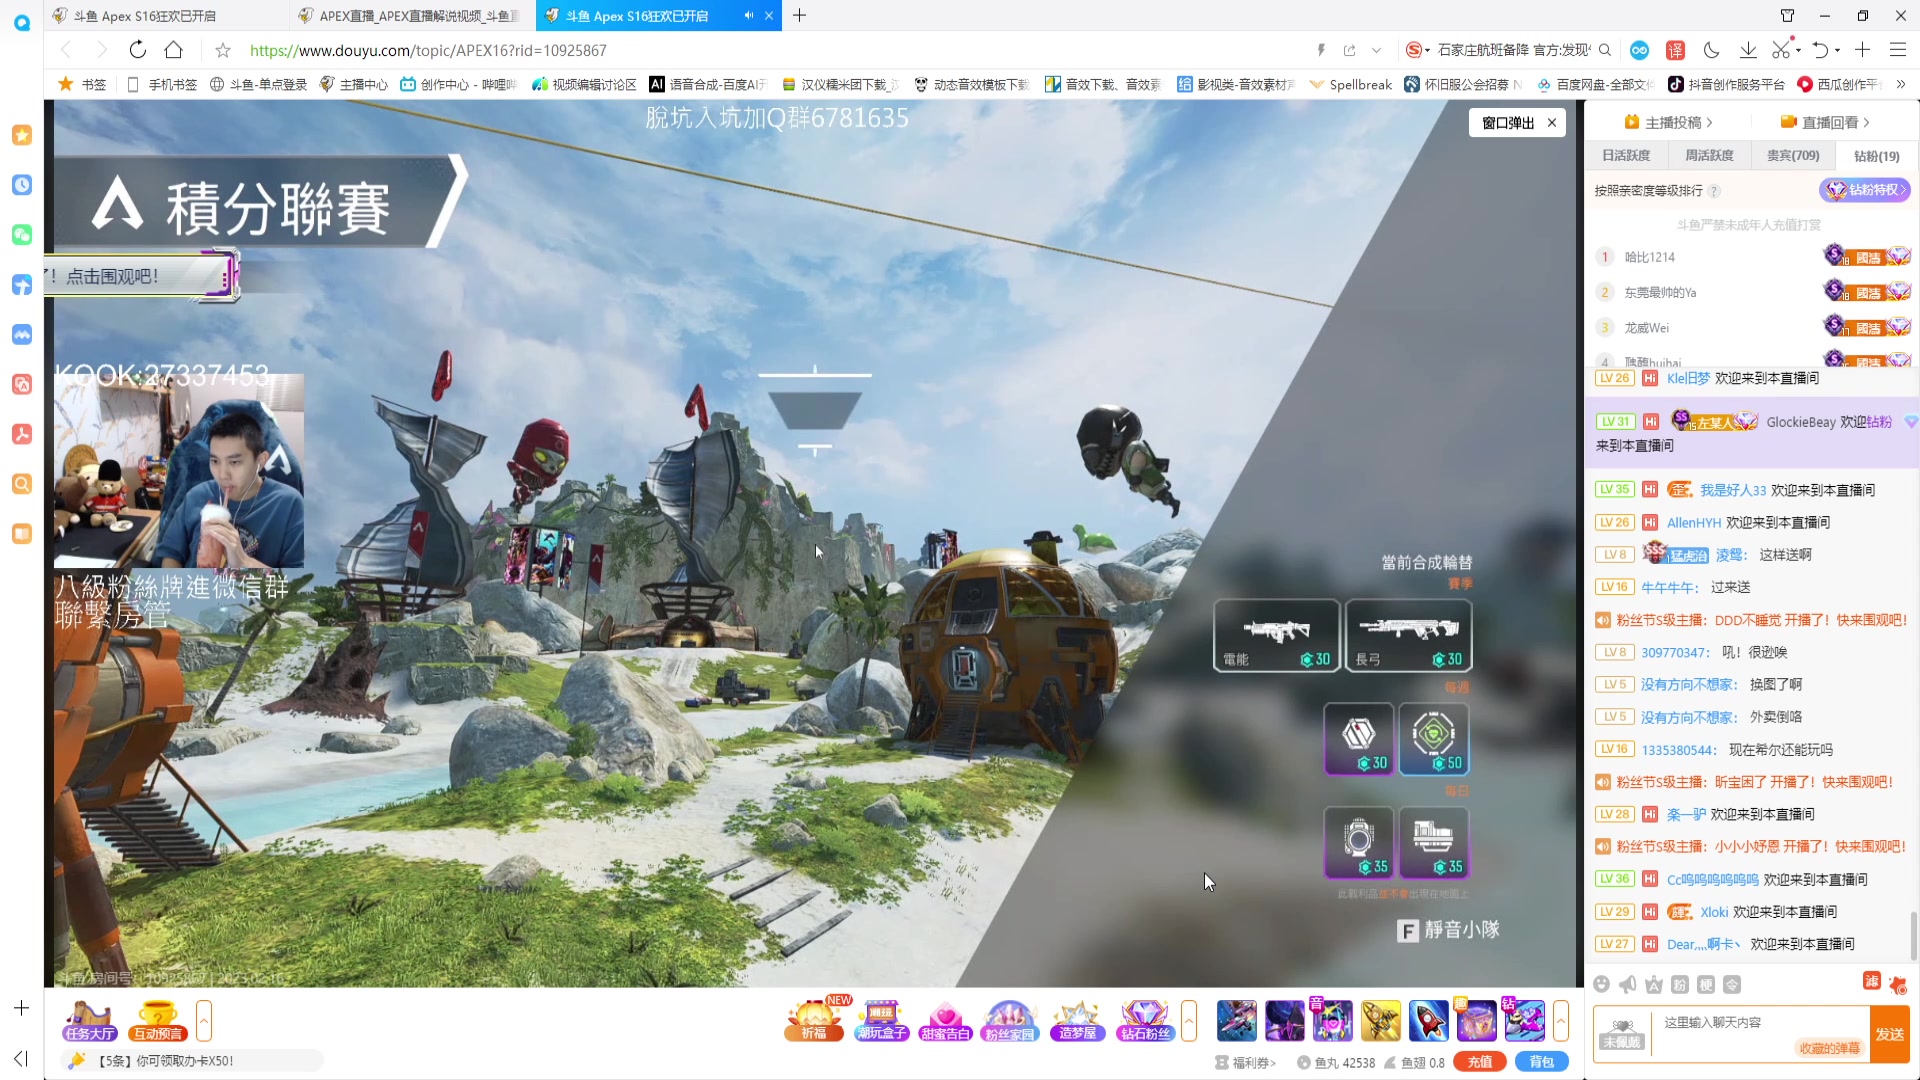Screen dimensions: 1920x1080
Task: Switch to the first 斗鱼 Apex S16 tab
Action: point(166,16)
